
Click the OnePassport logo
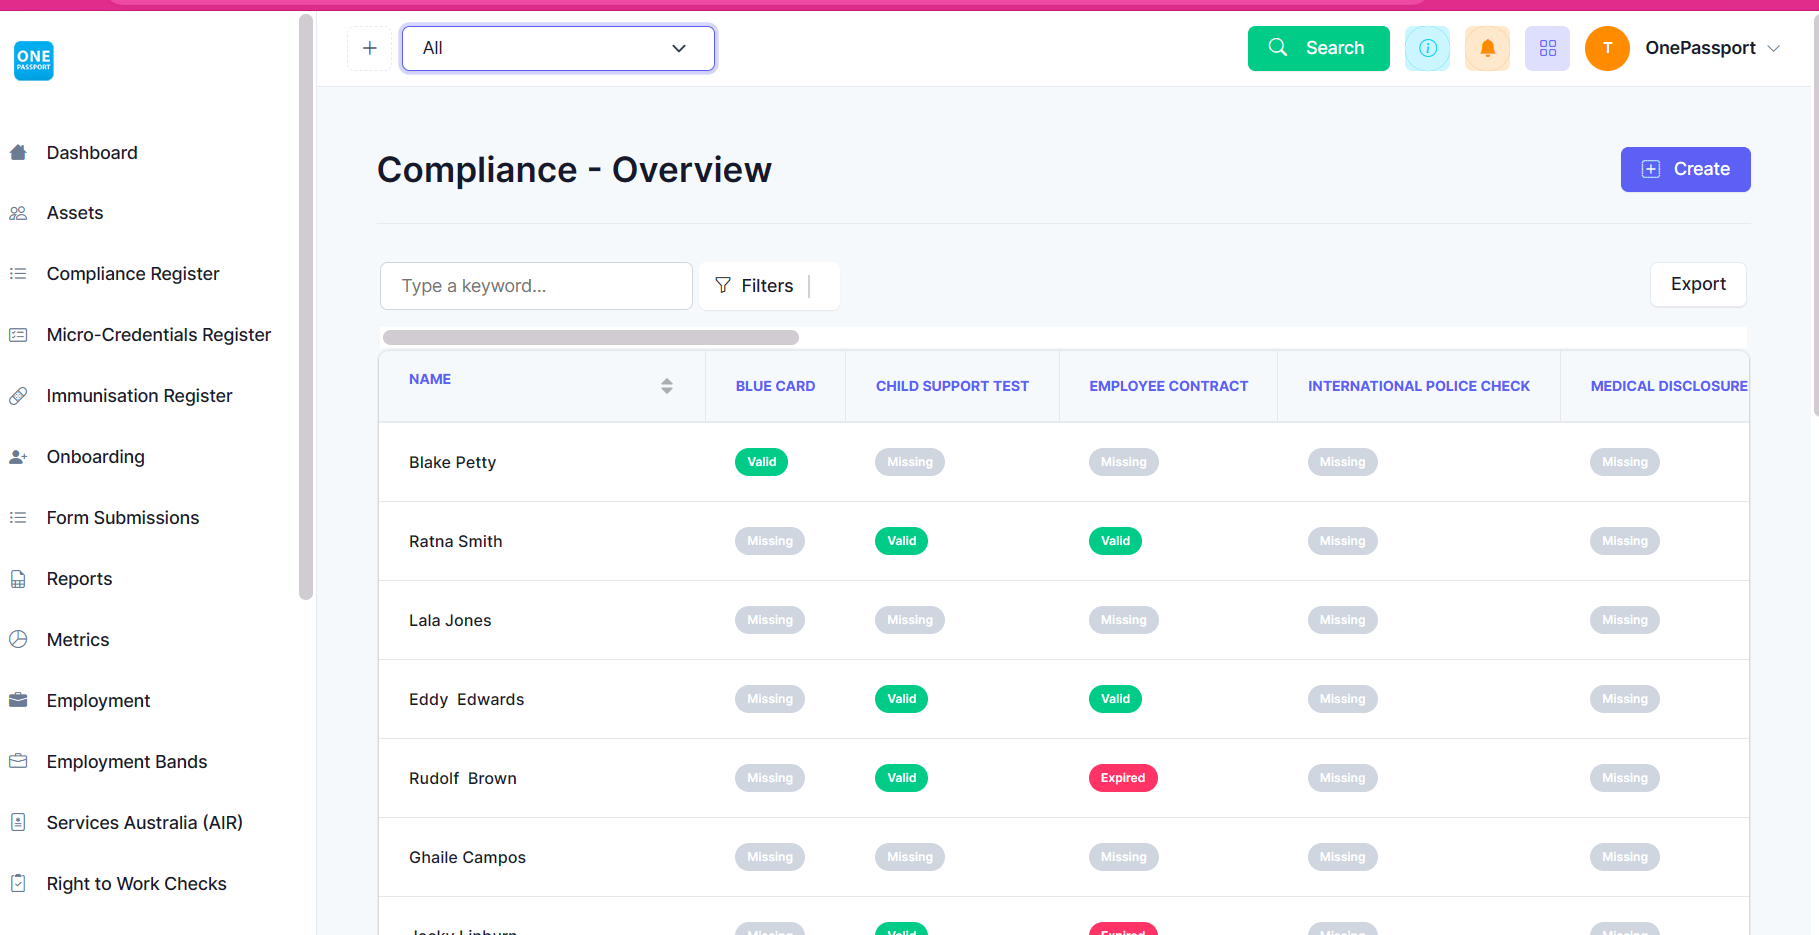[x=33, y=61]
